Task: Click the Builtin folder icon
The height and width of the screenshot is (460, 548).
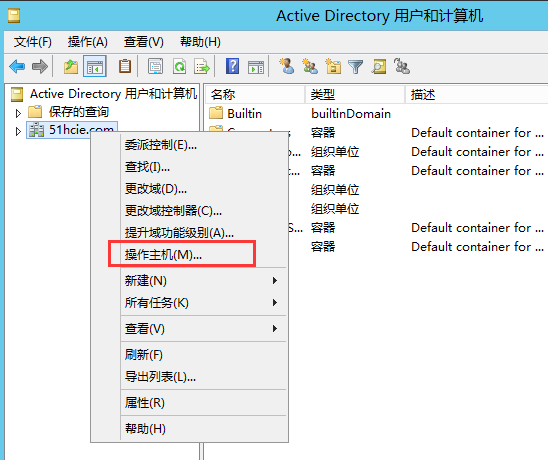Action: click(x=216, y=113)
